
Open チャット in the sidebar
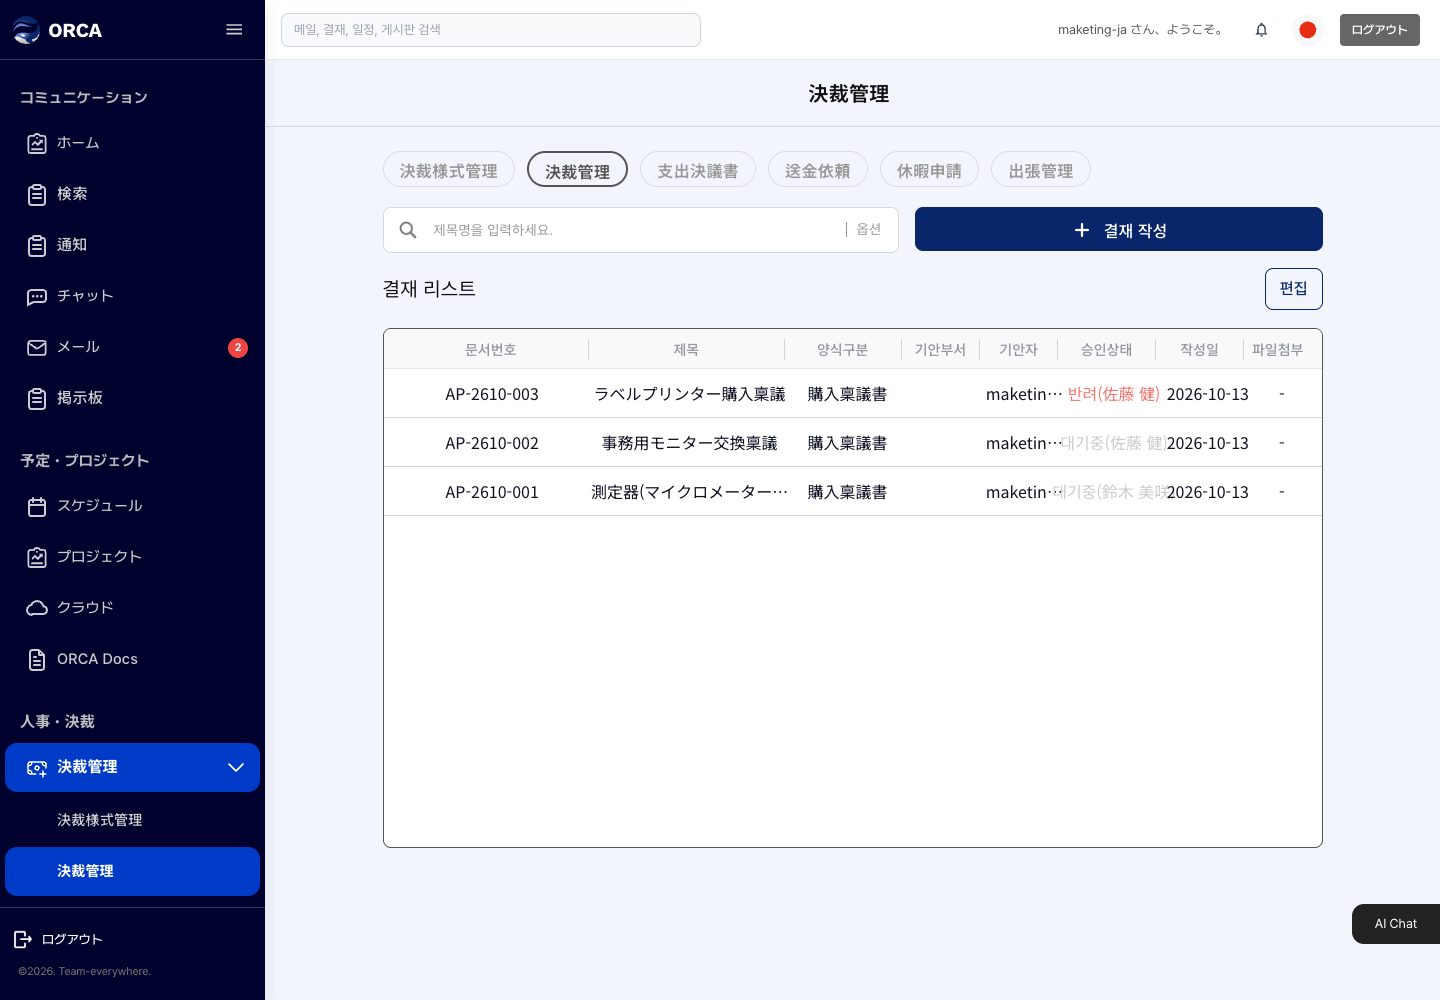[132, 296]
